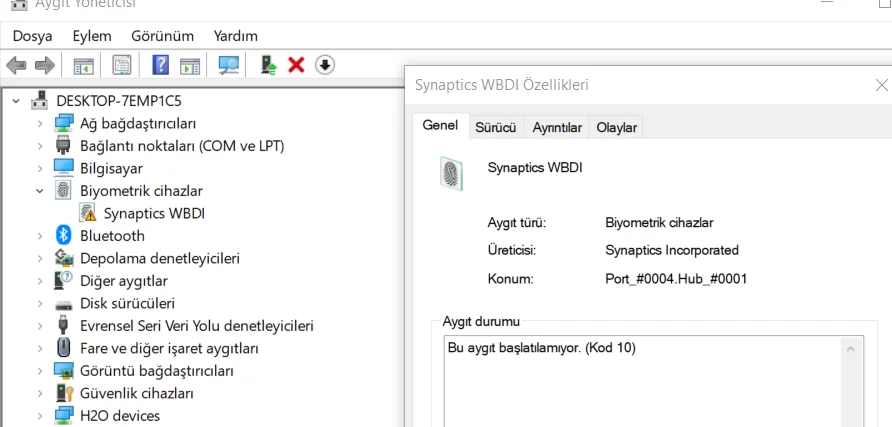The width and height of the screenshot is (892, 427).
Task: Click the Aygıt durumu scrollbar up arrow
Action: [850, 349]
